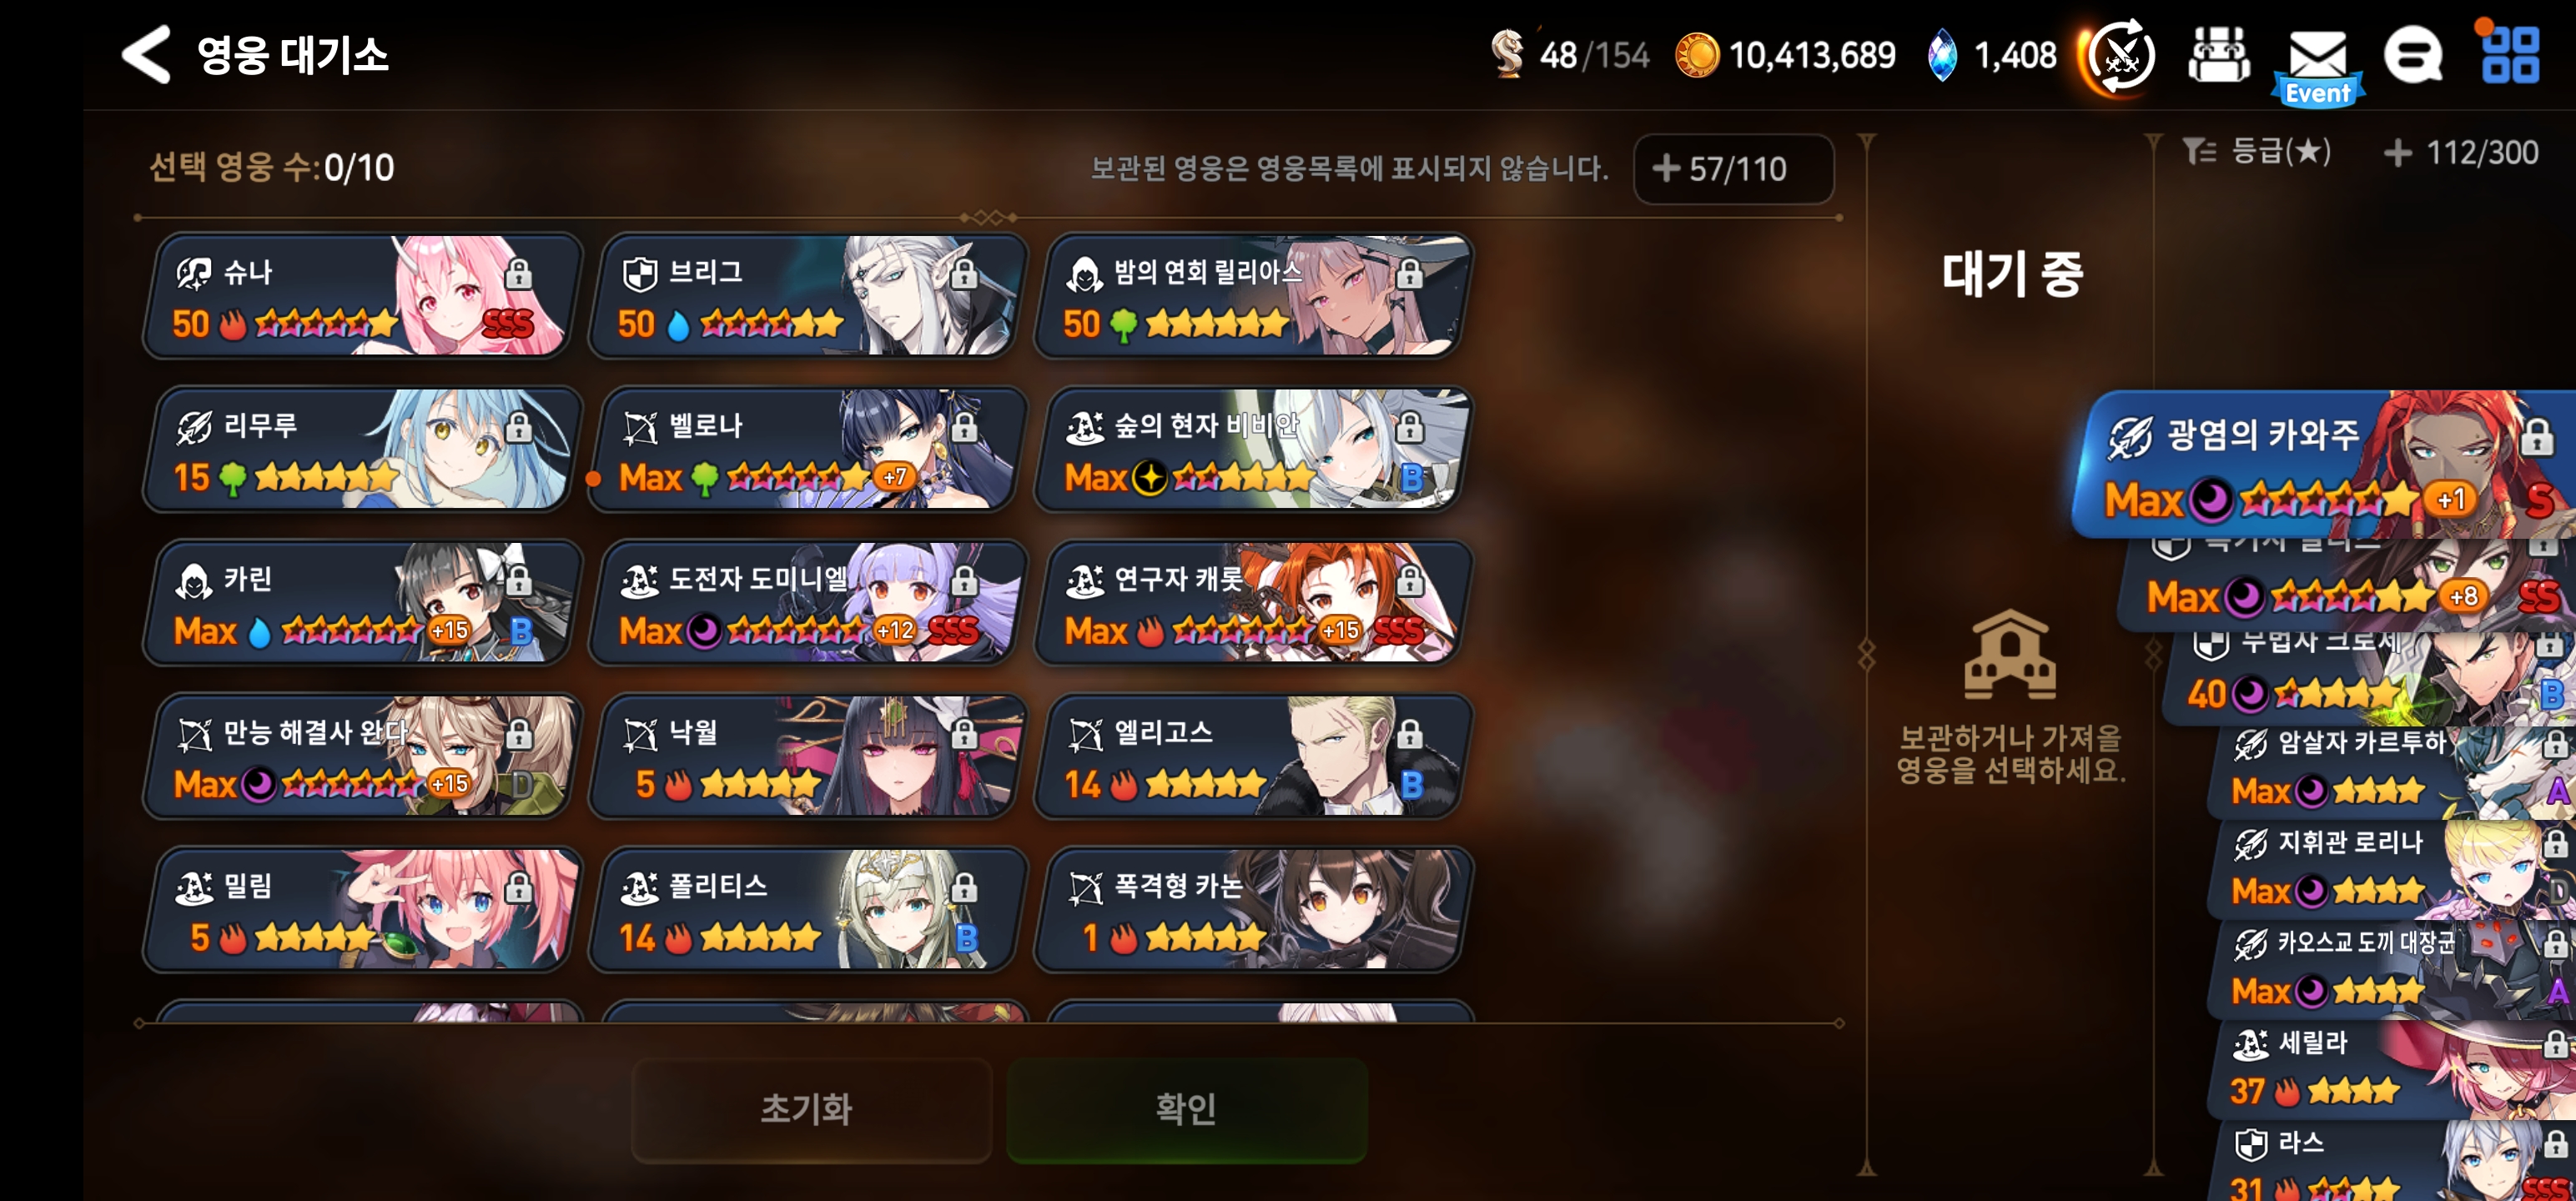2576x1201 pixels.
Task: Go back with the arrow beside 영웅 대기소
Action: click(x=146, y=55)
